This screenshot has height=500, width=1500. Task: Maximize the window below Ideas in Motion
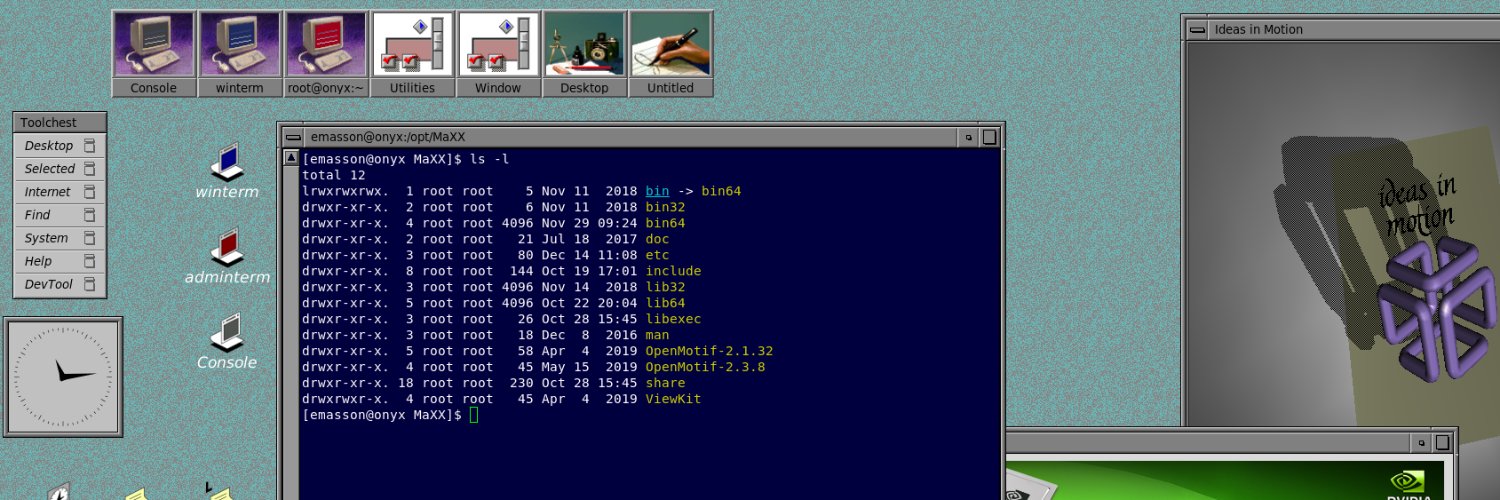(x=1443, y=441)
